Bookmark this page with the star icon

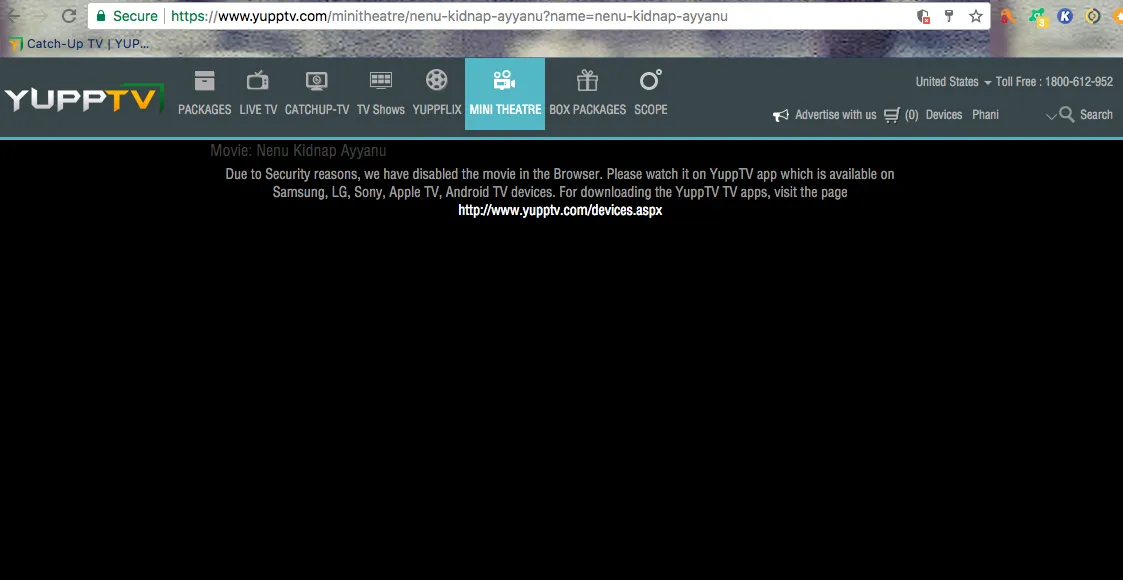975,16
